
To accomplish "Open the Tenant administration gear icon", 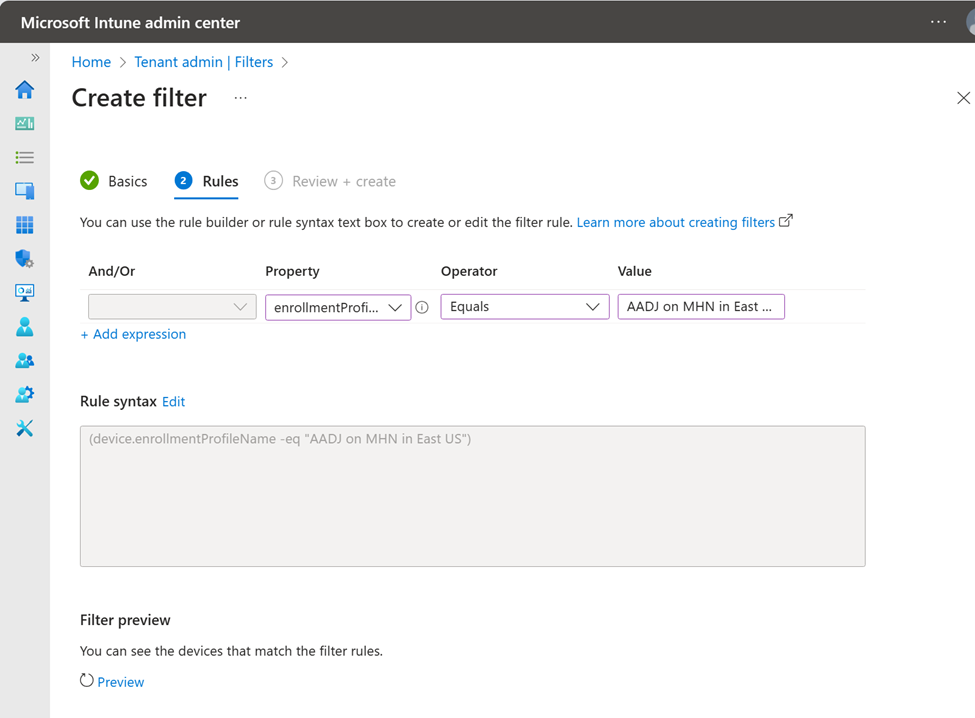I will pos(25,395).
